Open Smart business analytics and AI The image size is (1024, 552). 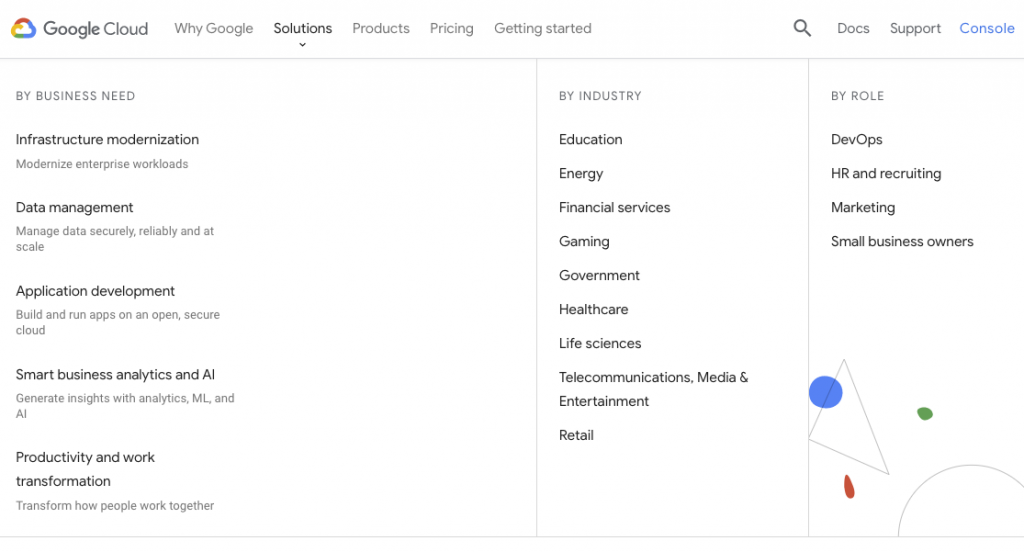click(115, 374)
